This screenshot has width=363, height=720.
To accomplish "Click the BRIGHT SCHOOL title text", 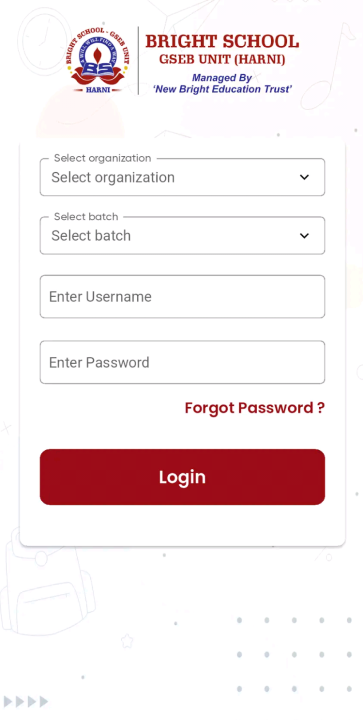I will point(222,42).
